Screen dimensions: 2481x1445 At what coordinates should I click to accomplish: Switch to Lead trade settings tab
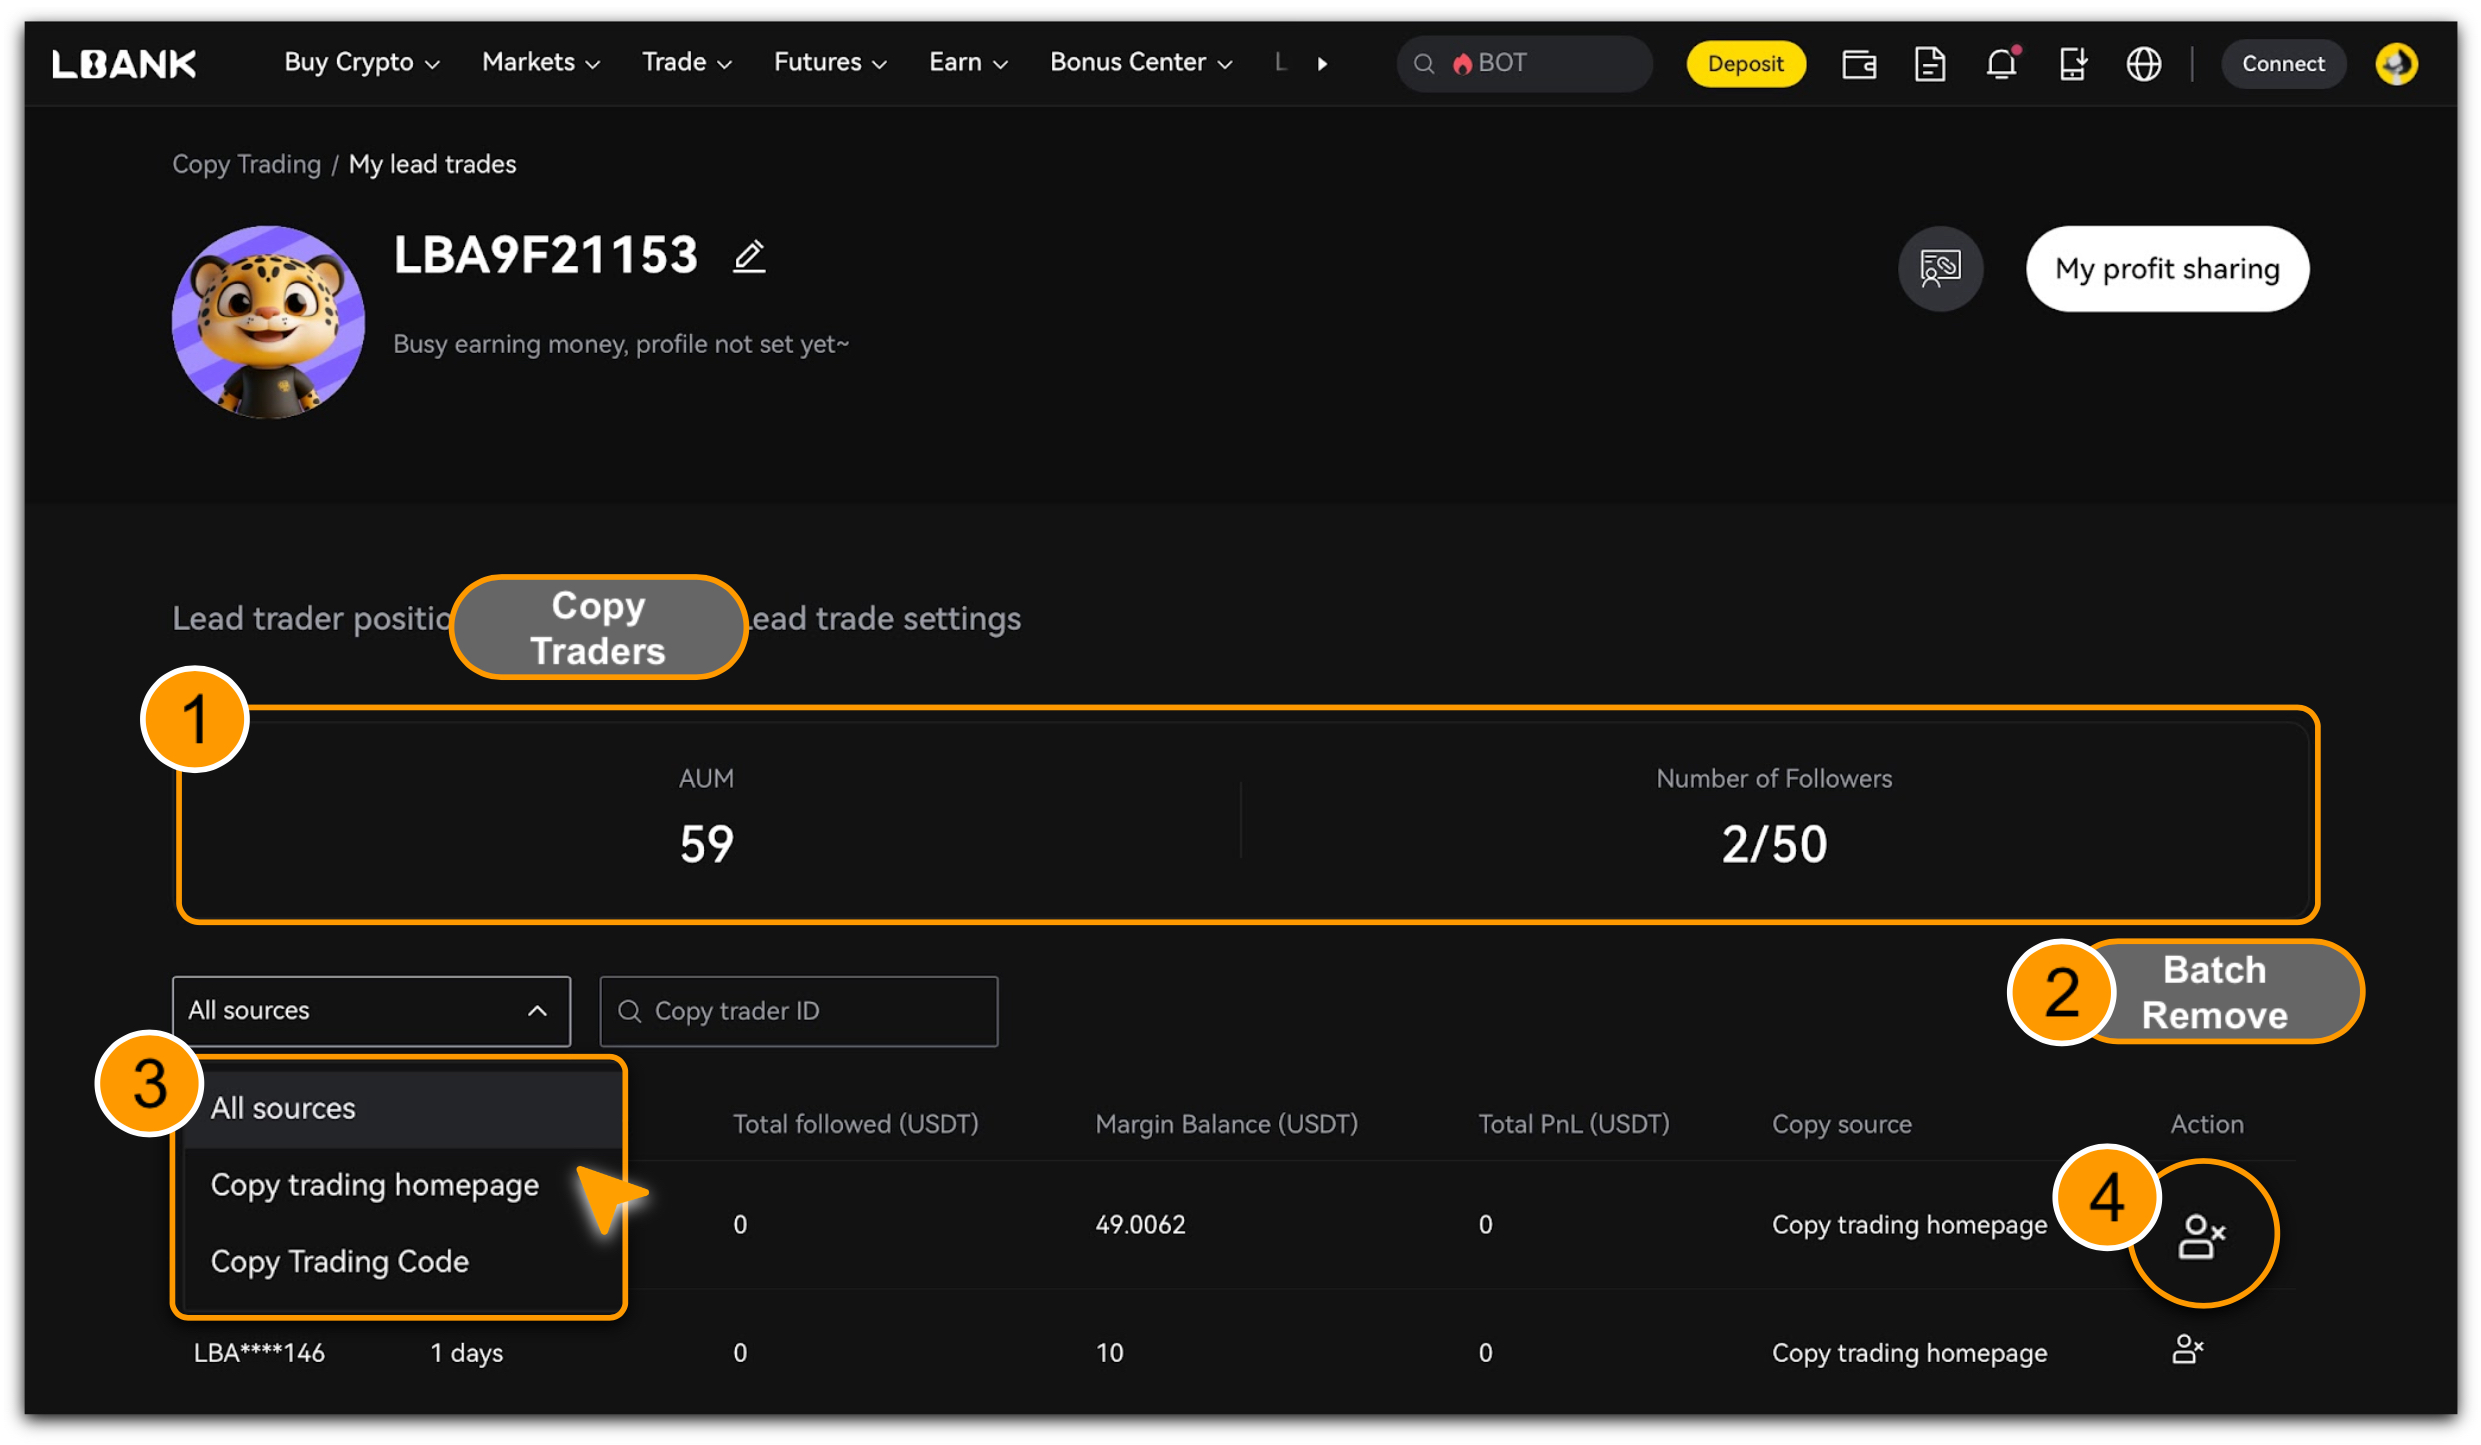click(884, 619)
